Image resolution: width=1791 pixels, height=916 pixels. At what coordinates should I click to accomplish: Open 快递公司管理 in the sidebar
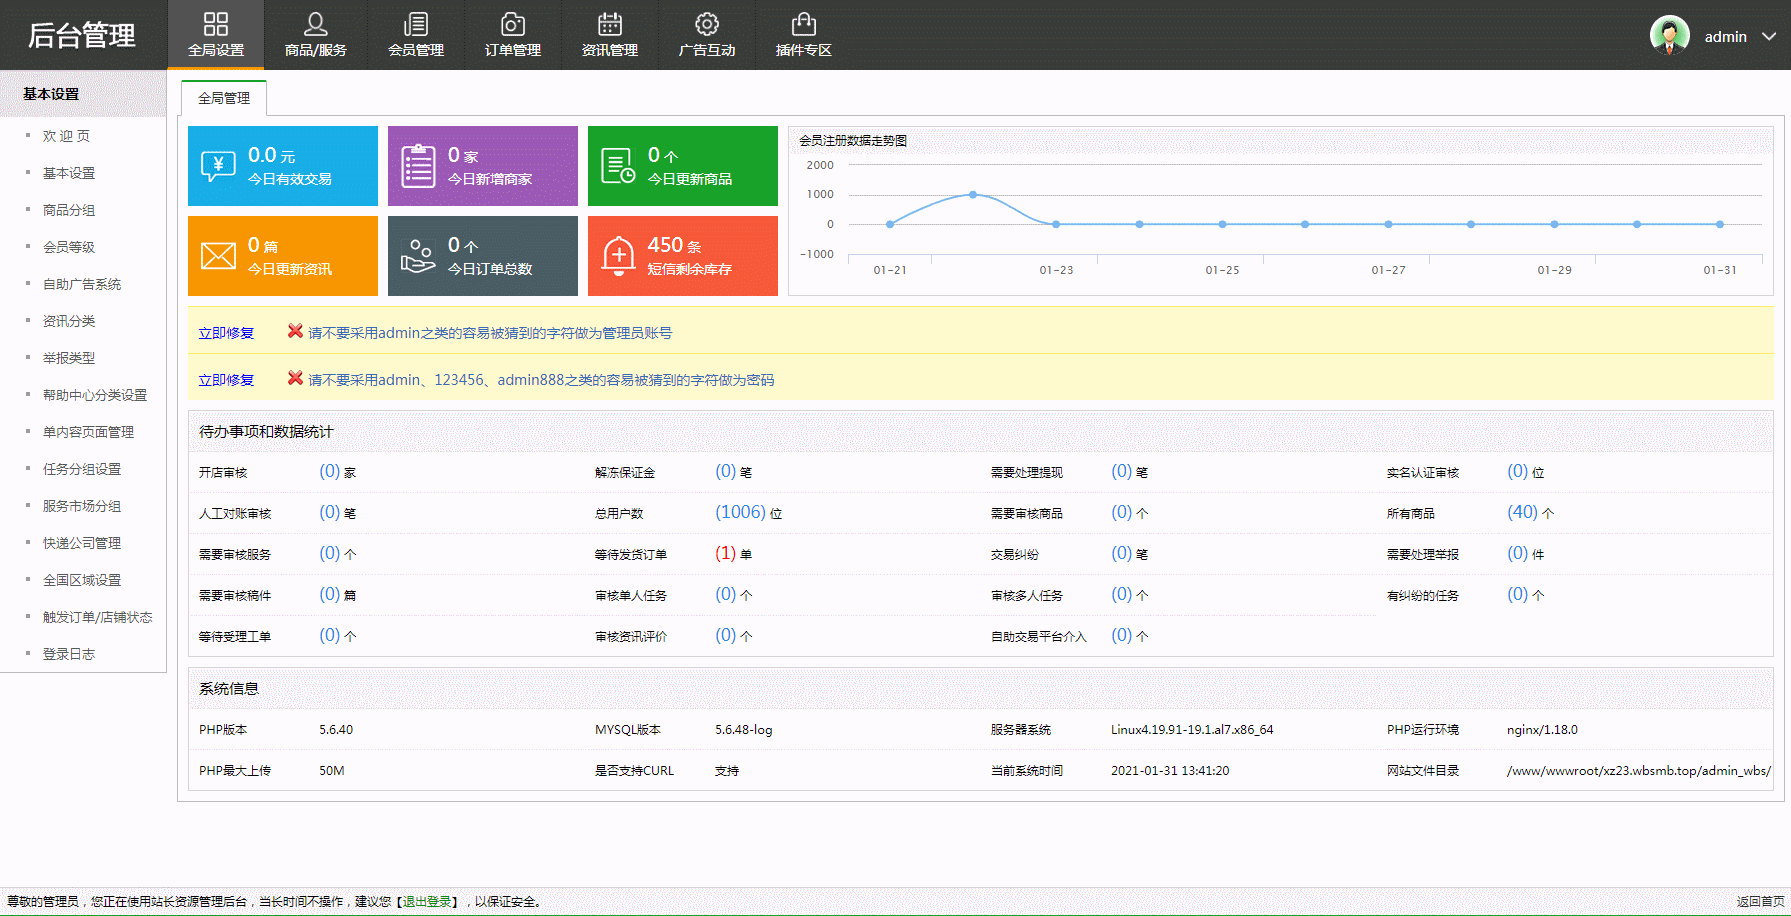tap(82, 543)
